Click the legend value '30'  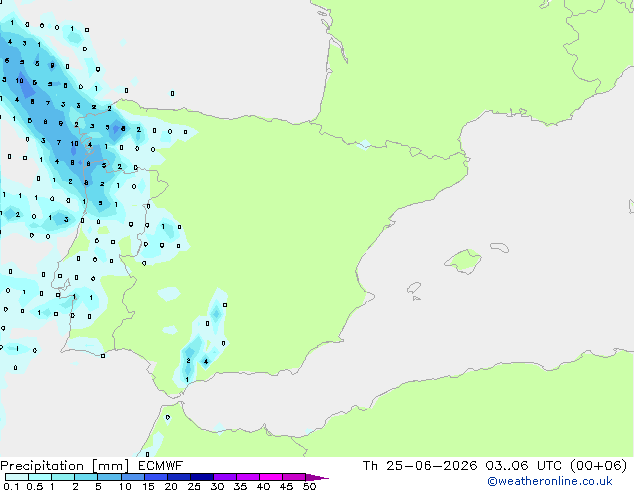(x=217, y=486)
